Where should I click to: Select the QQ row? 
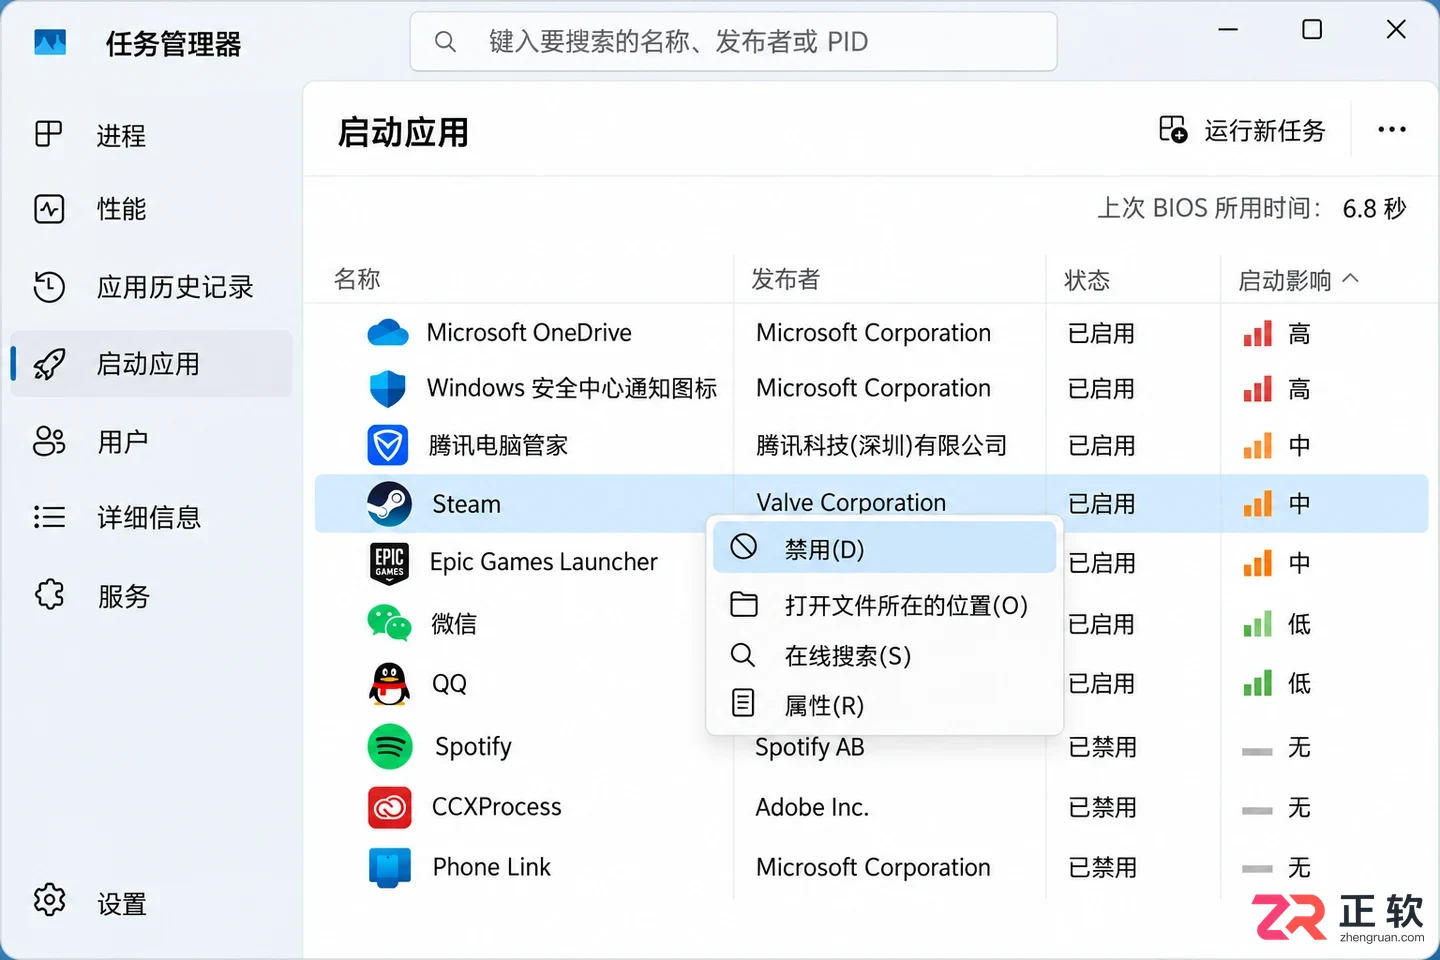tap(871, 684)
